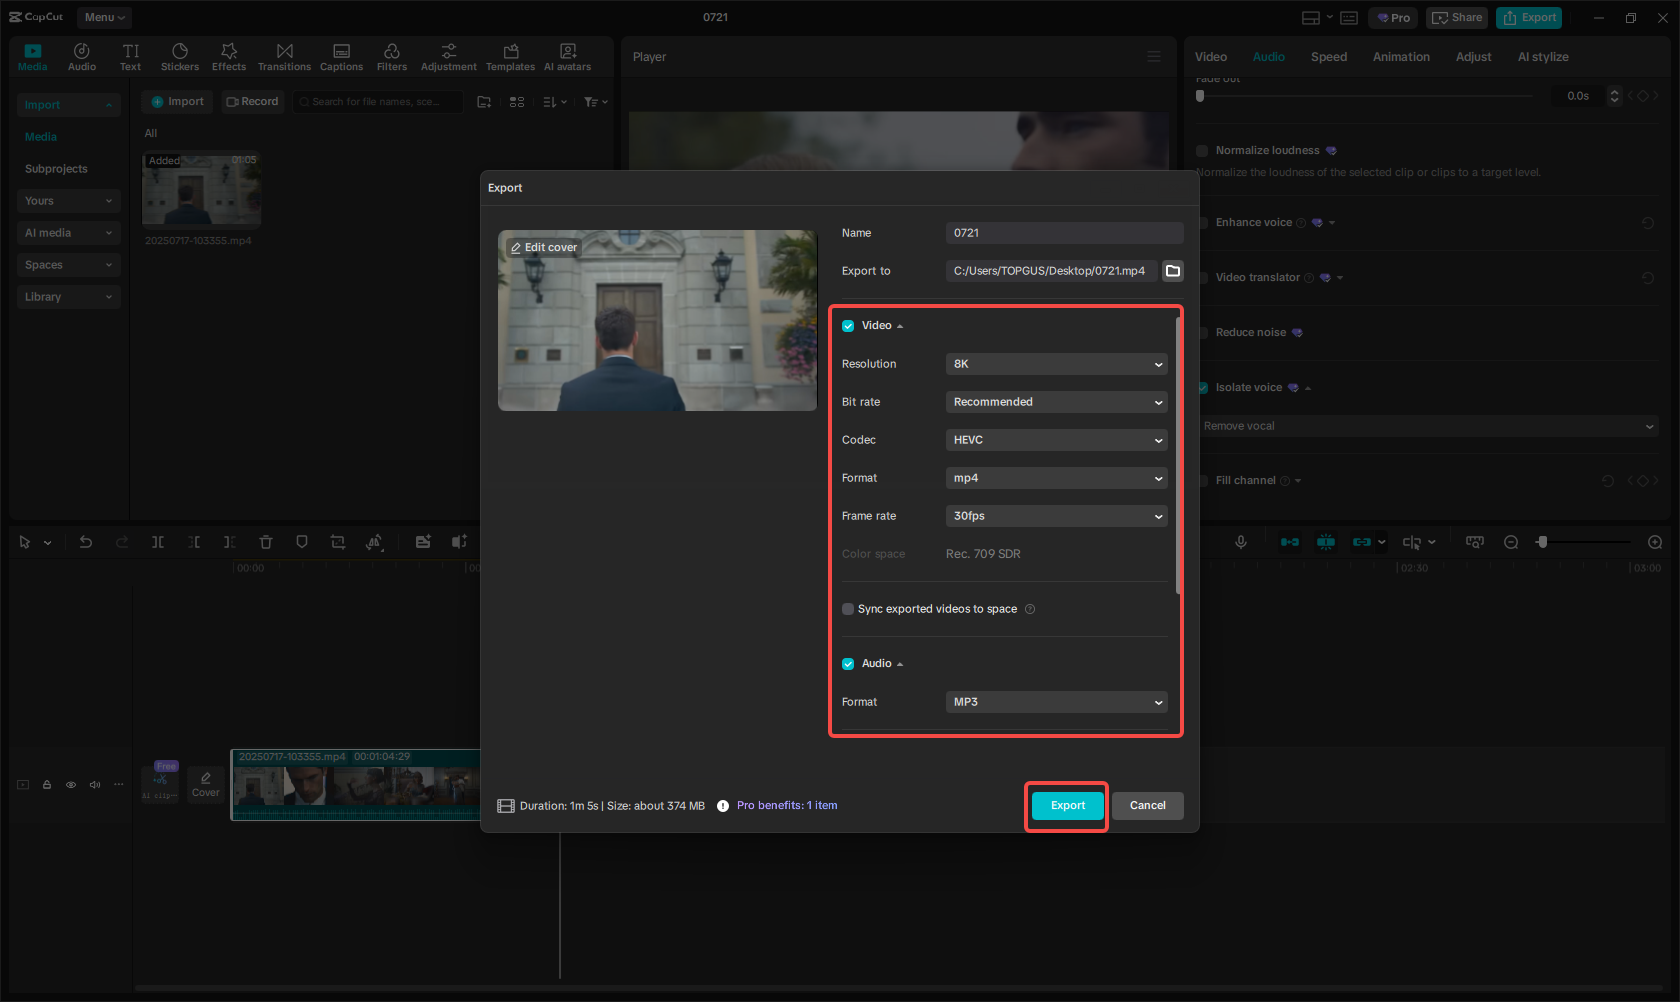Click the Export button in the dialog
Viewport: 1680px width, 1002px height.
(x=1067, y=805)
